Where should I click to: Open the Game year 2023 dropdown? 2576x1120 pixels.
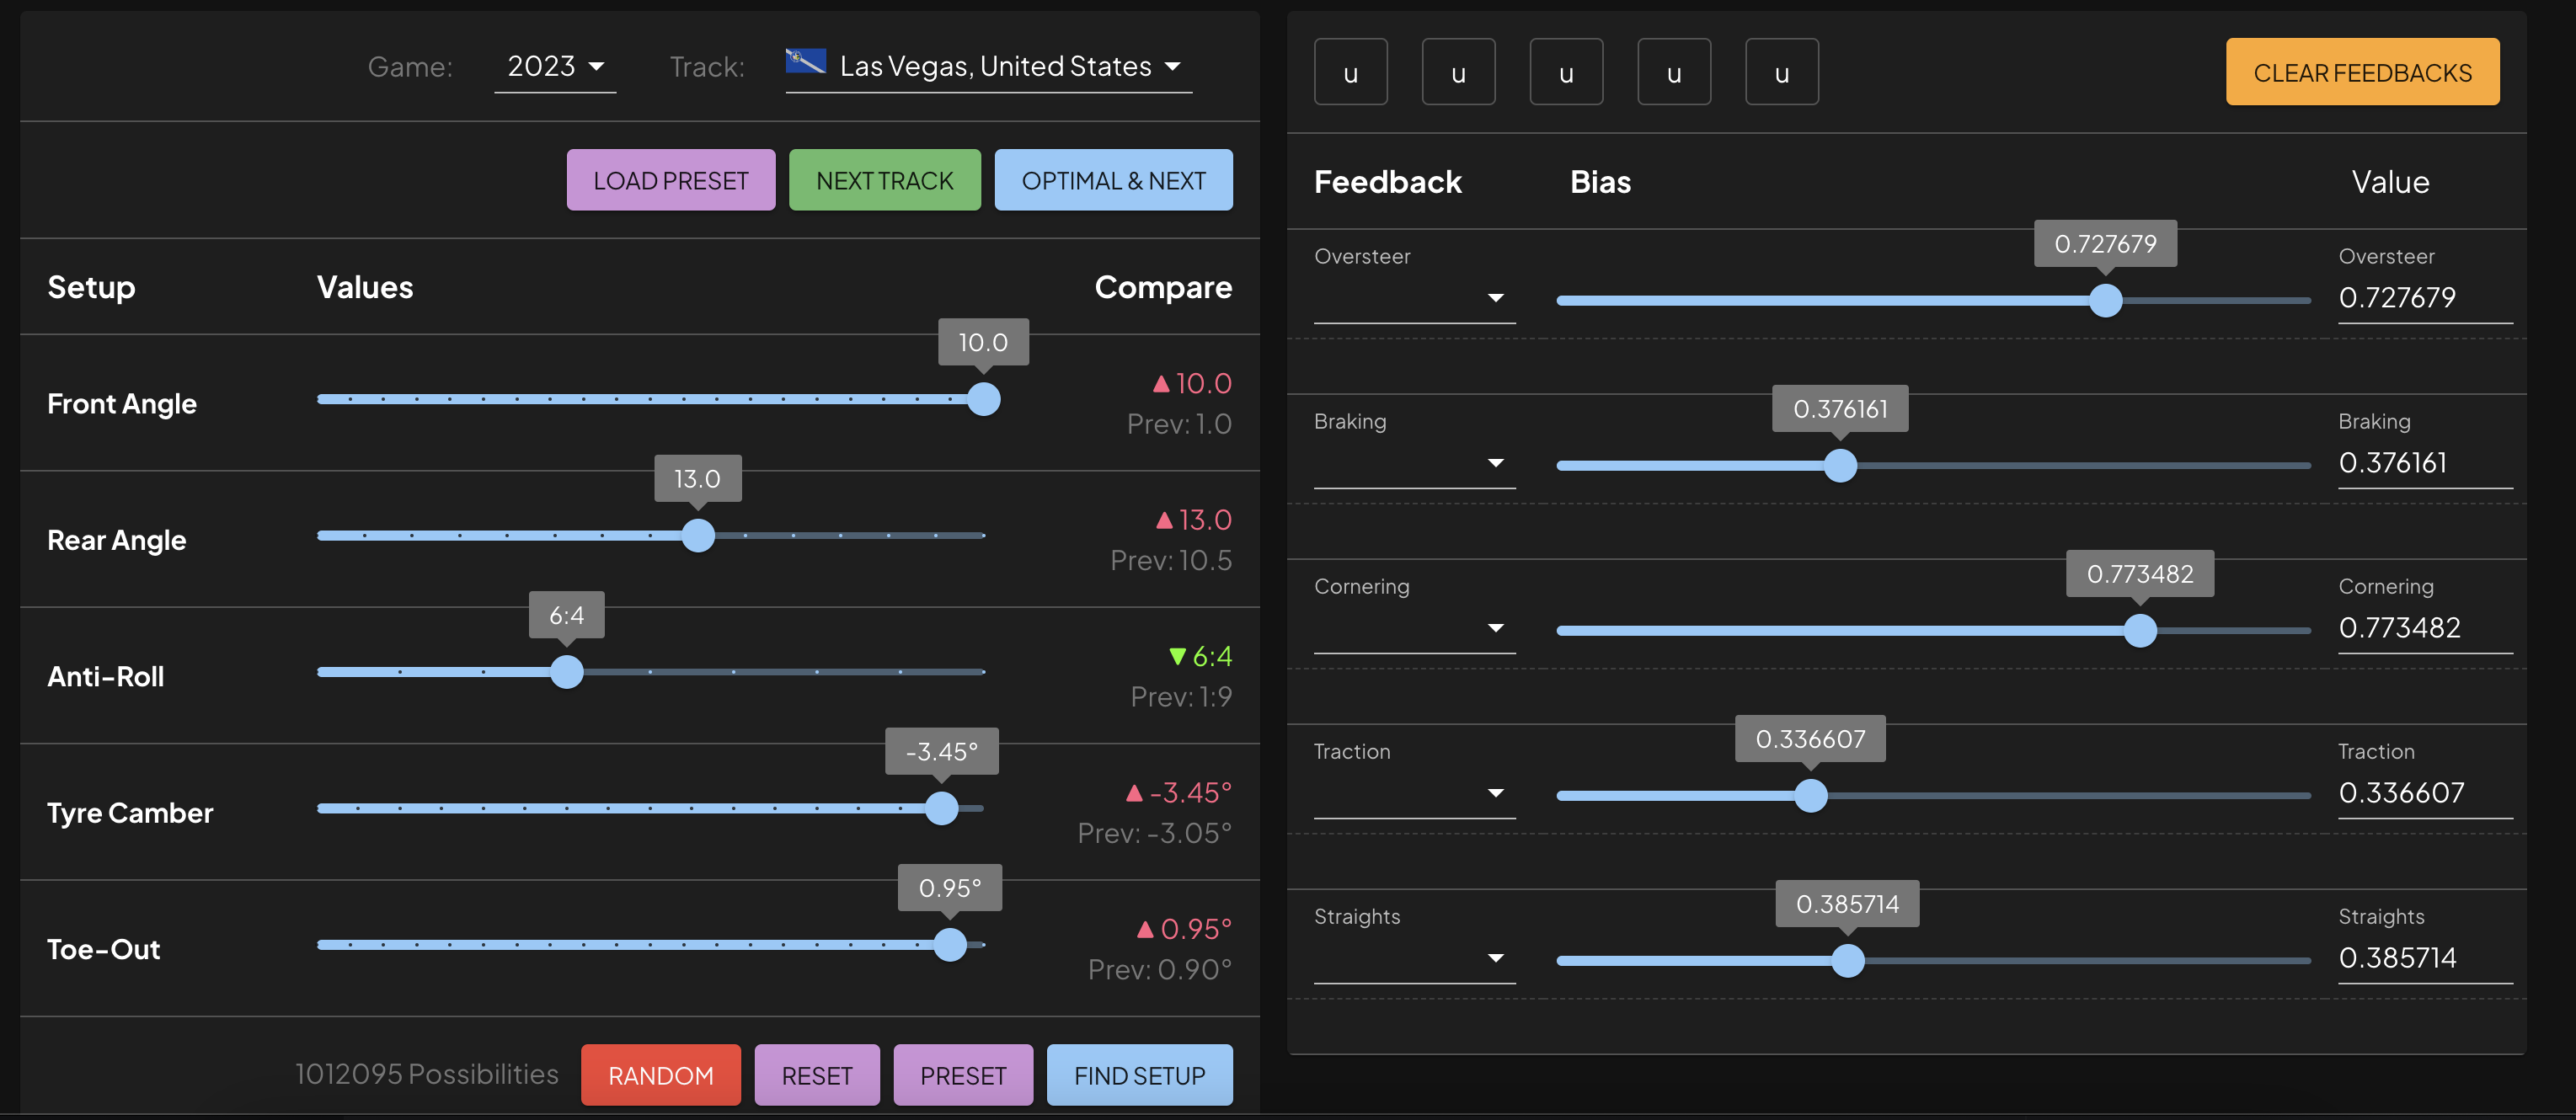point(555,67)
